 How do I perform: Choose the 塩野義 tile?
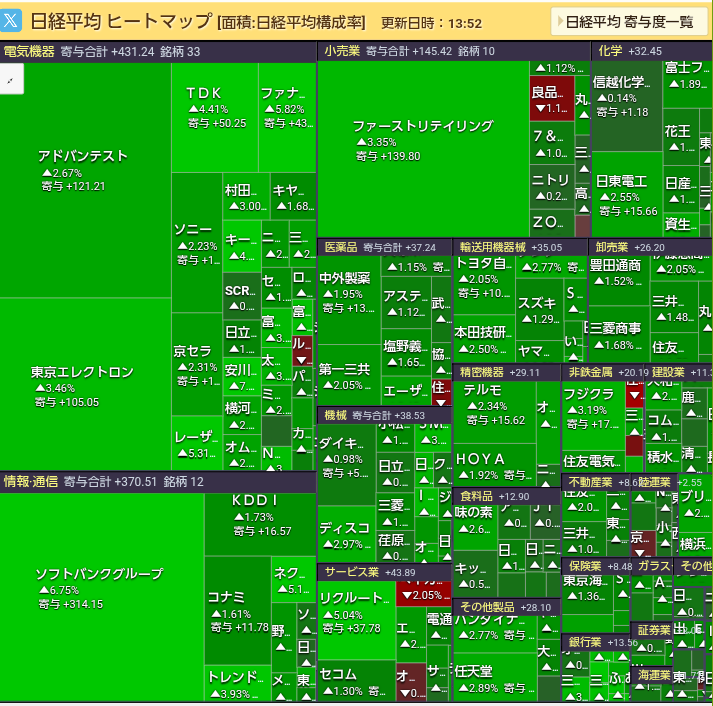406,352
